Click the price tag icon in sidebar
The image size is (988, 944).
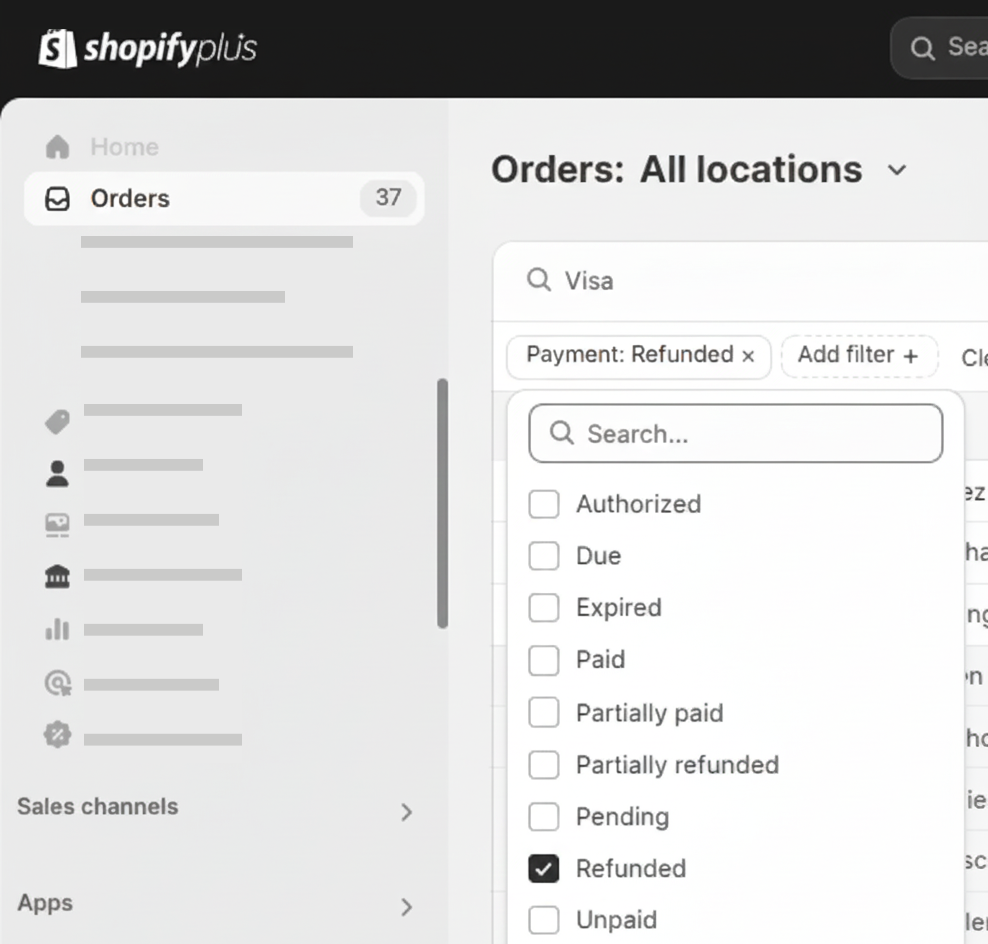coord(58,421)
